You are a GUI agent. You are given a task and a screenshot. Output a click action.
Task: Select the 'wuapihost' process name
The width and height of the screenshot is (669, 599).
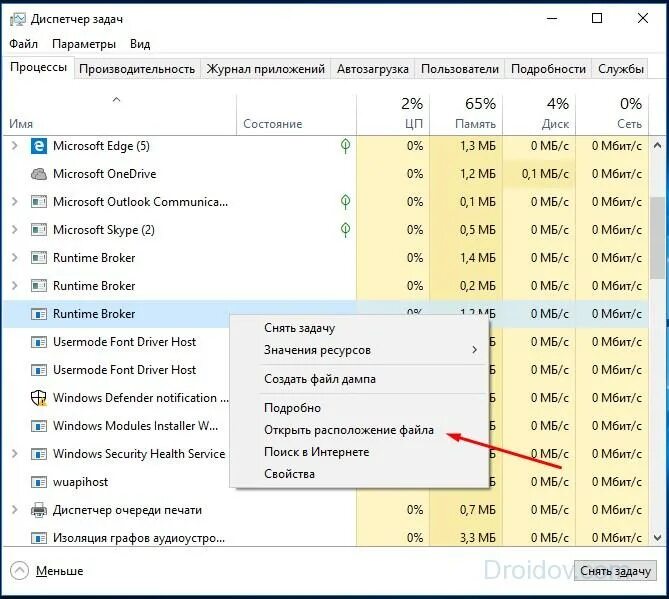(80, 482)
